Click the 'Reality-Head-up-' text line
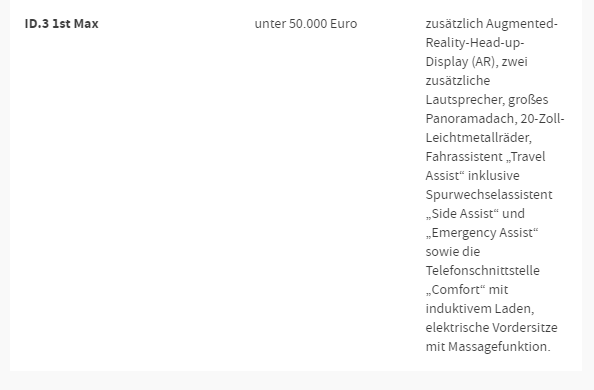 click(475, 43)
